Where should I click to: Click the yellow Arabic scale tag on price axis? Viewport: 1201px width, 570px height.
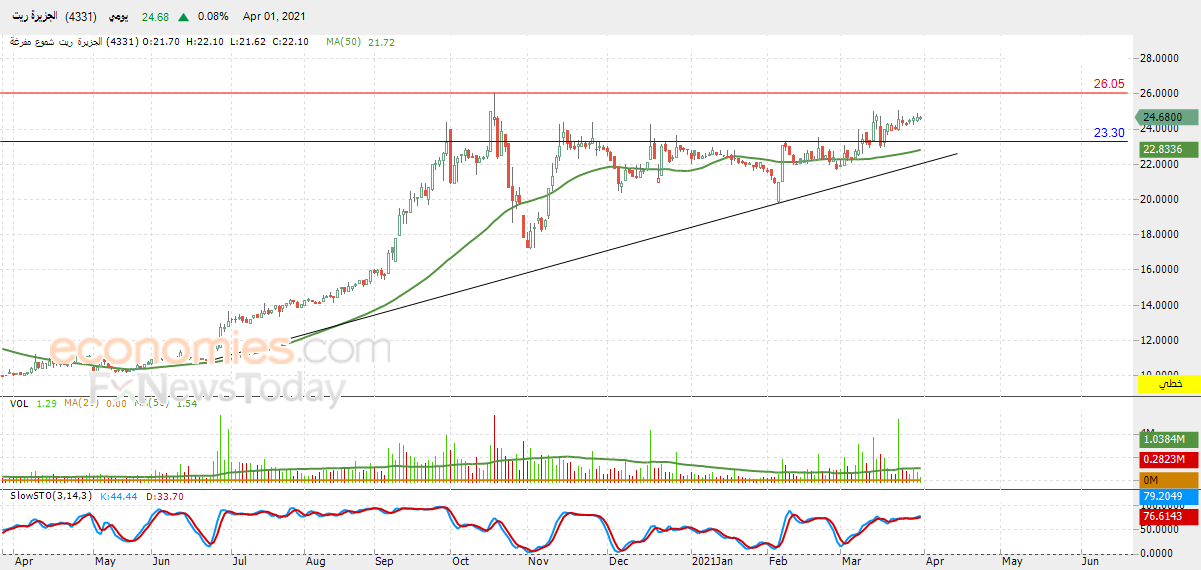coord(1169,384)
